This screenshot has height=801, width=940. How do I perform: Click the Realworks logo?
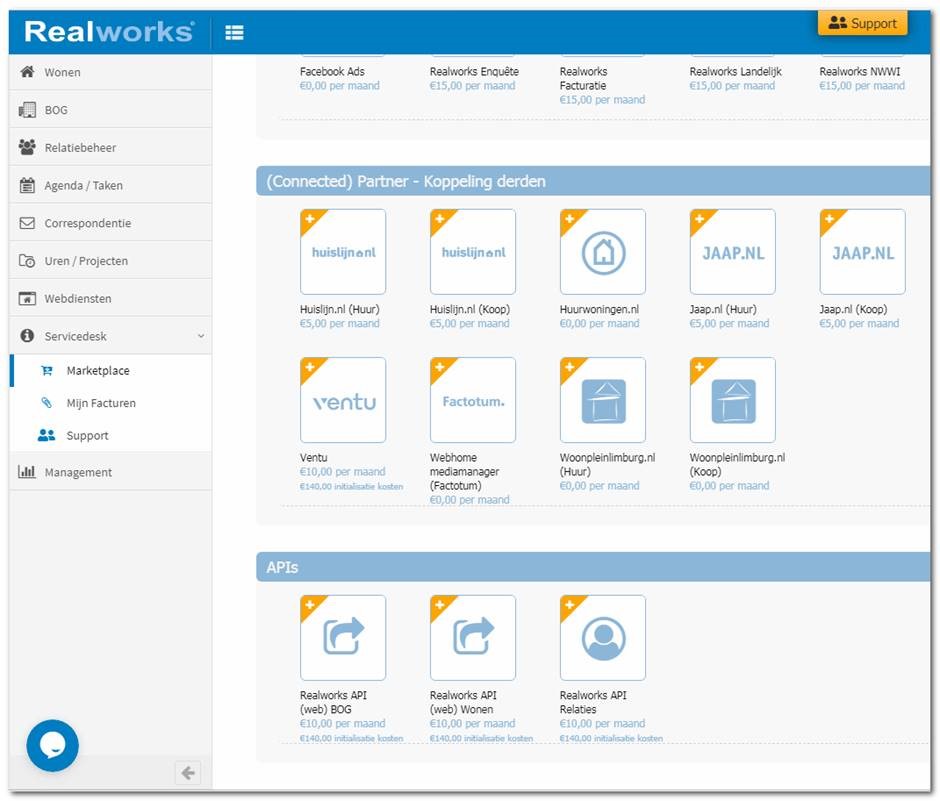[x=109, y=31]
